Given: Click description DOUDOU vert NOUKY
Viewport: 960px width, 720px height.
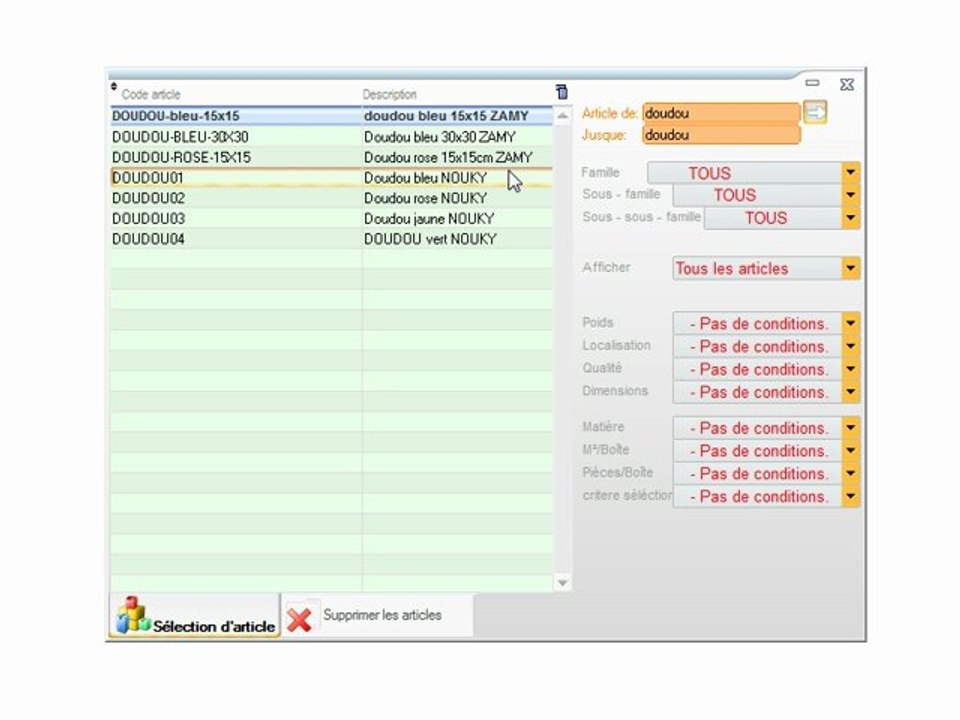Looking at the screenshot, I should coord(430,239).
